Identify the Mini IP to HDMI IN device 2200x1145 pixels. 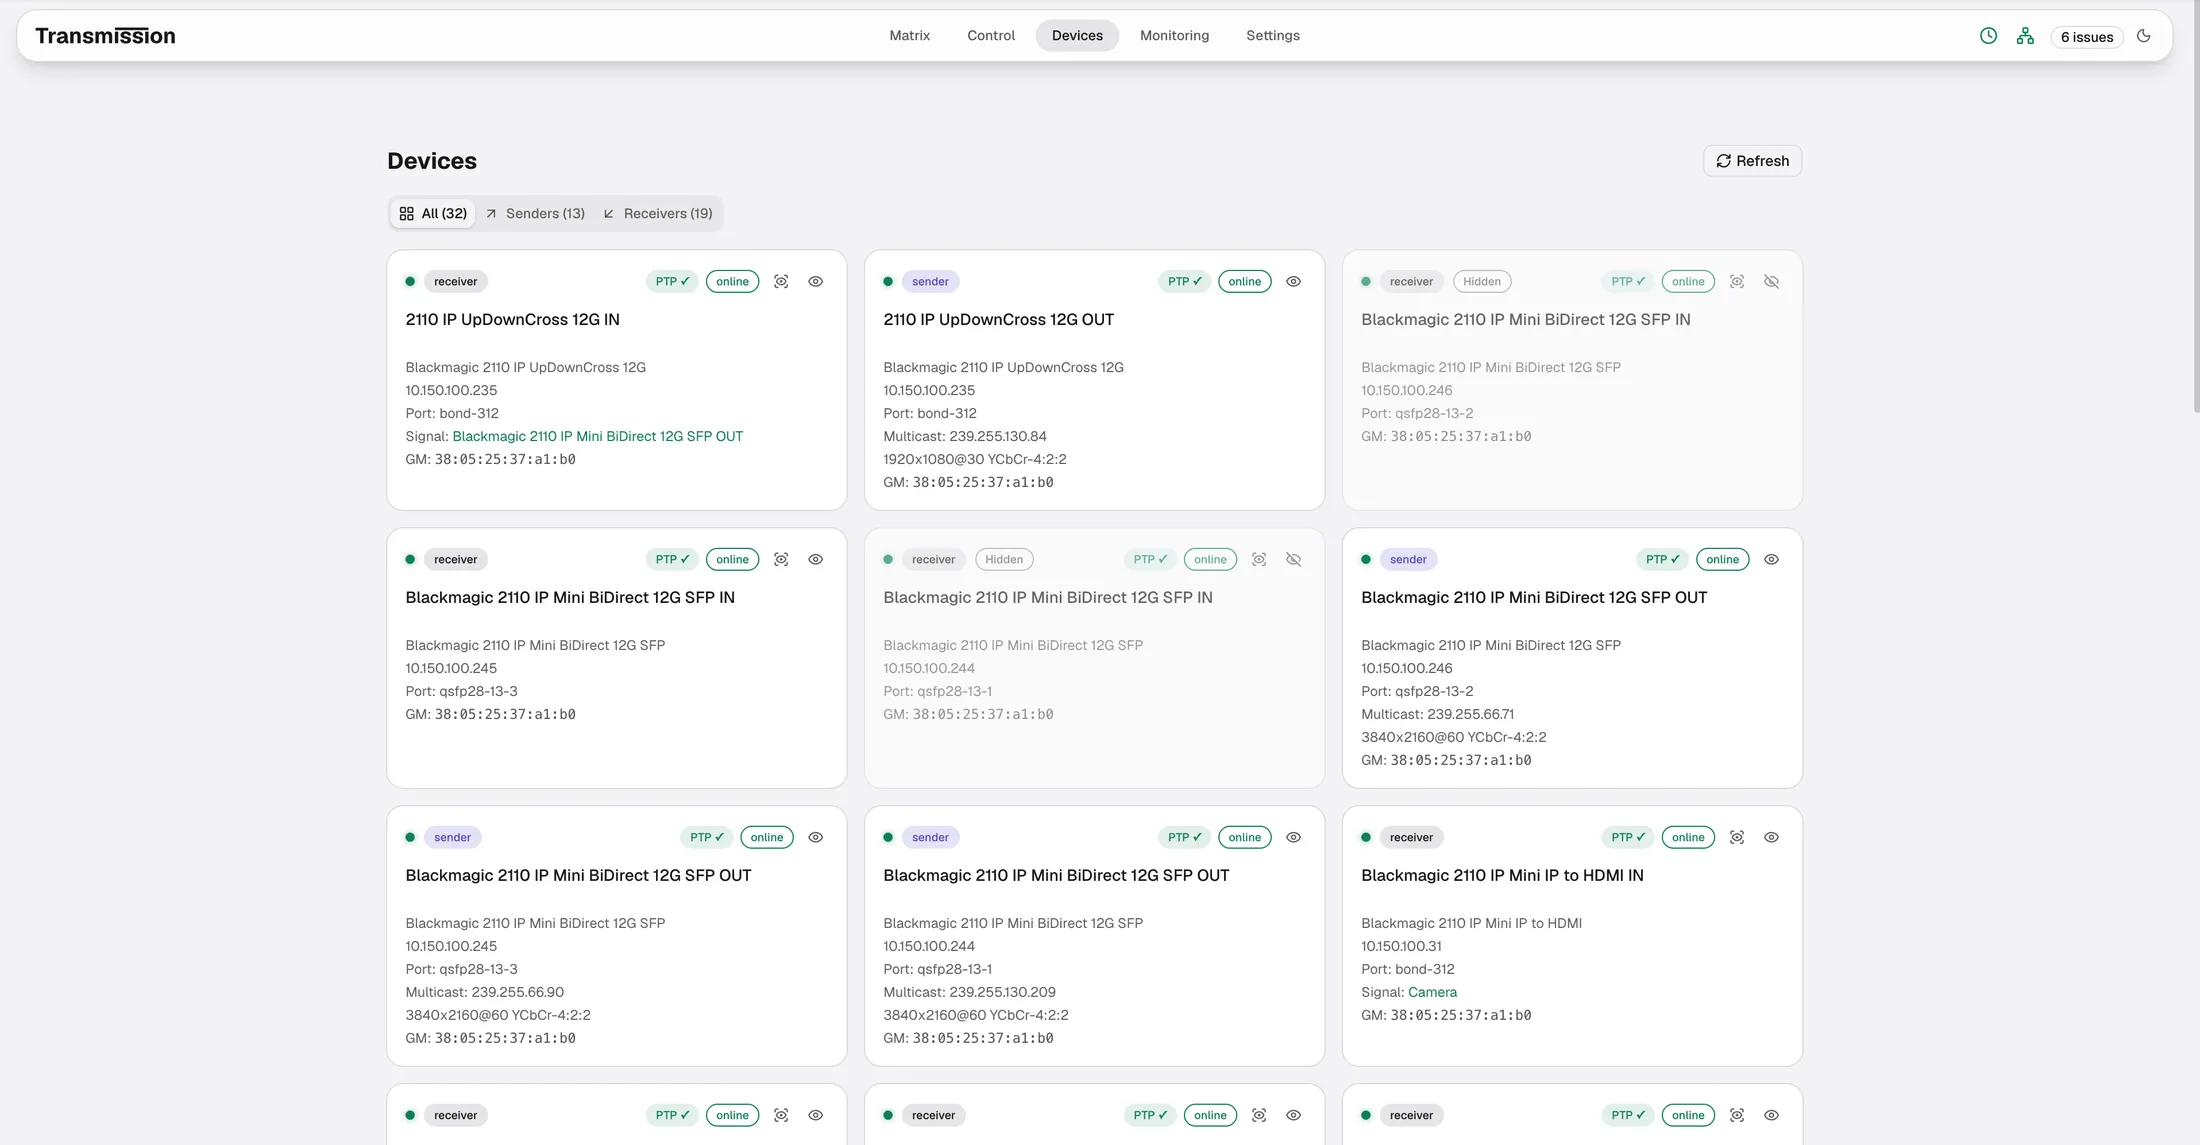point(1737,838)
